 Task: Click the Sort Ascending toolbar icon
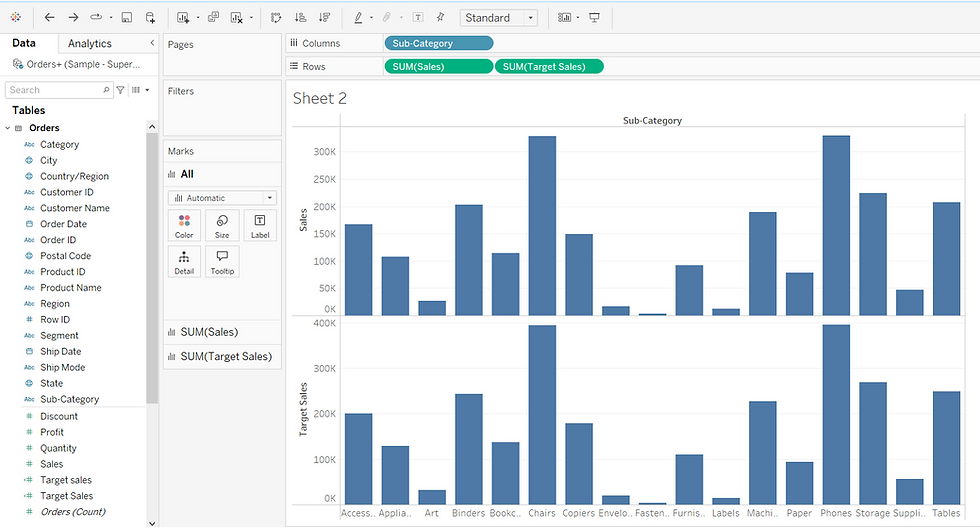click(x=300, y=17)
